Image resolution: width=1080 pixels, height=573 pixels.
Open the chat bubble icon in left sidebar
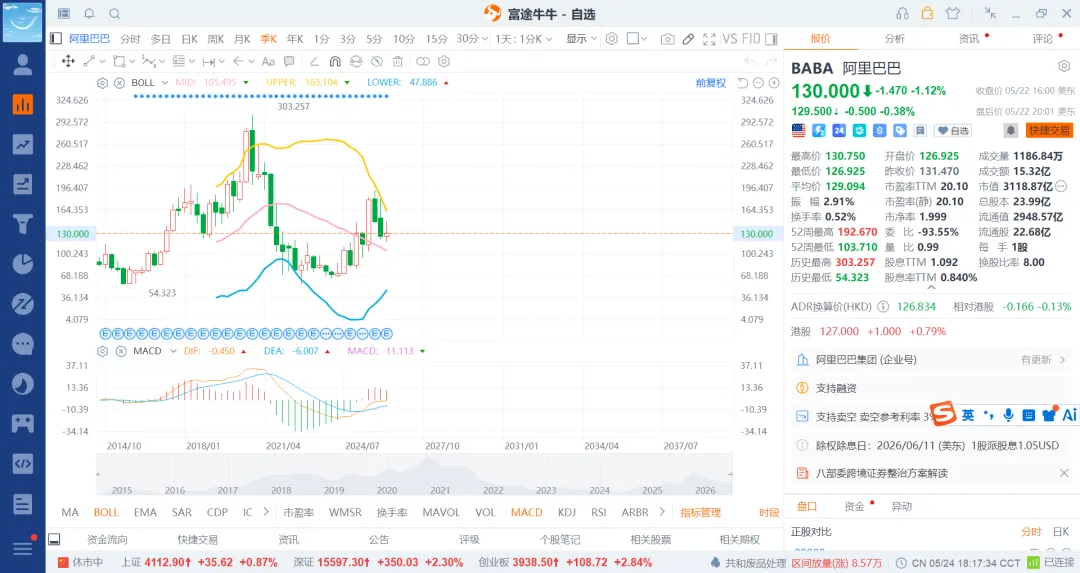coord(23,344)
